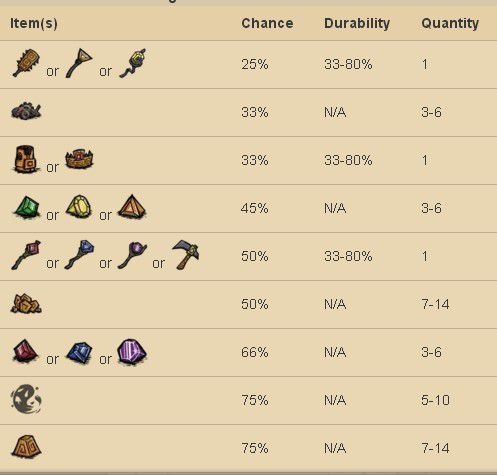Click the gears pile icon
This screenshot has width=497, height=475.
(x=26, y=111)
